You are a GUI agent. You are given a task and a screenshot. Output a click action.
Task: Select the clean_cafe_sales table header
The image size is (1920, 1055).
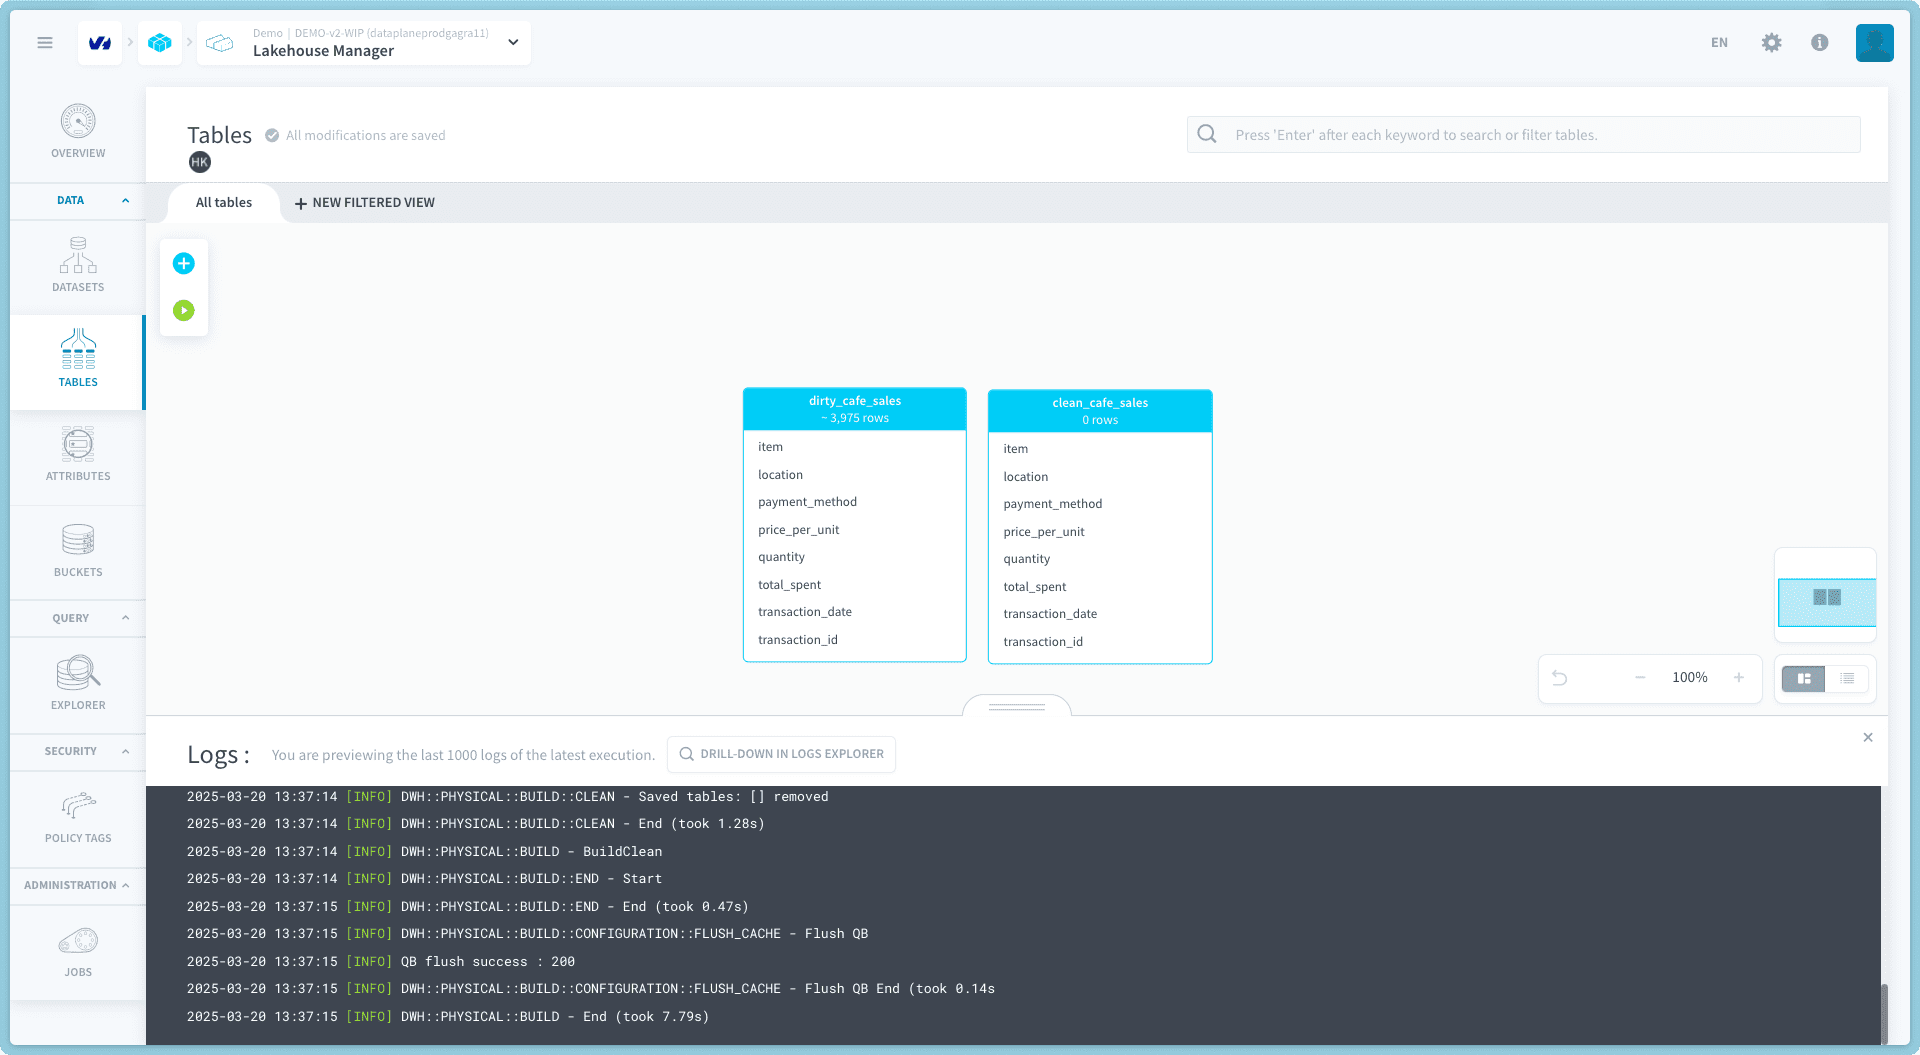tap(1100, 411)
